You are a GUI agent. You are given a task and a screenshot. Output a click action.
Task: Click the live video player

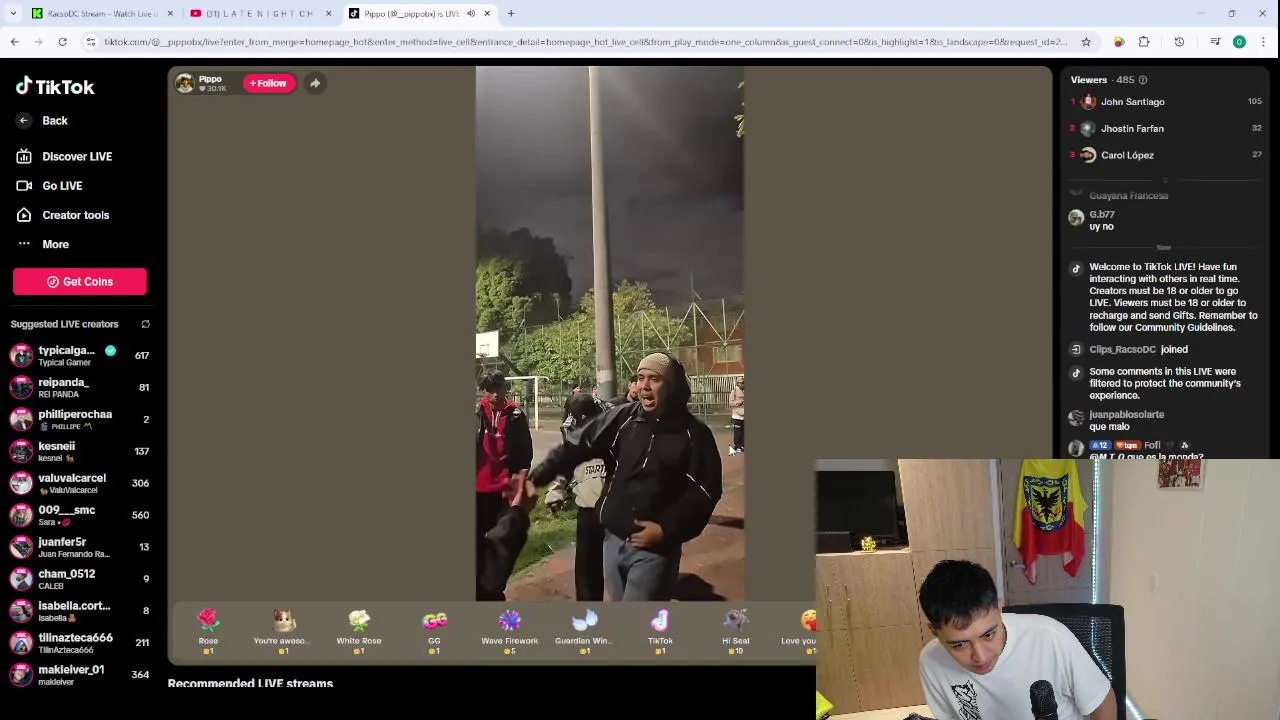click(x=610, y=333)
